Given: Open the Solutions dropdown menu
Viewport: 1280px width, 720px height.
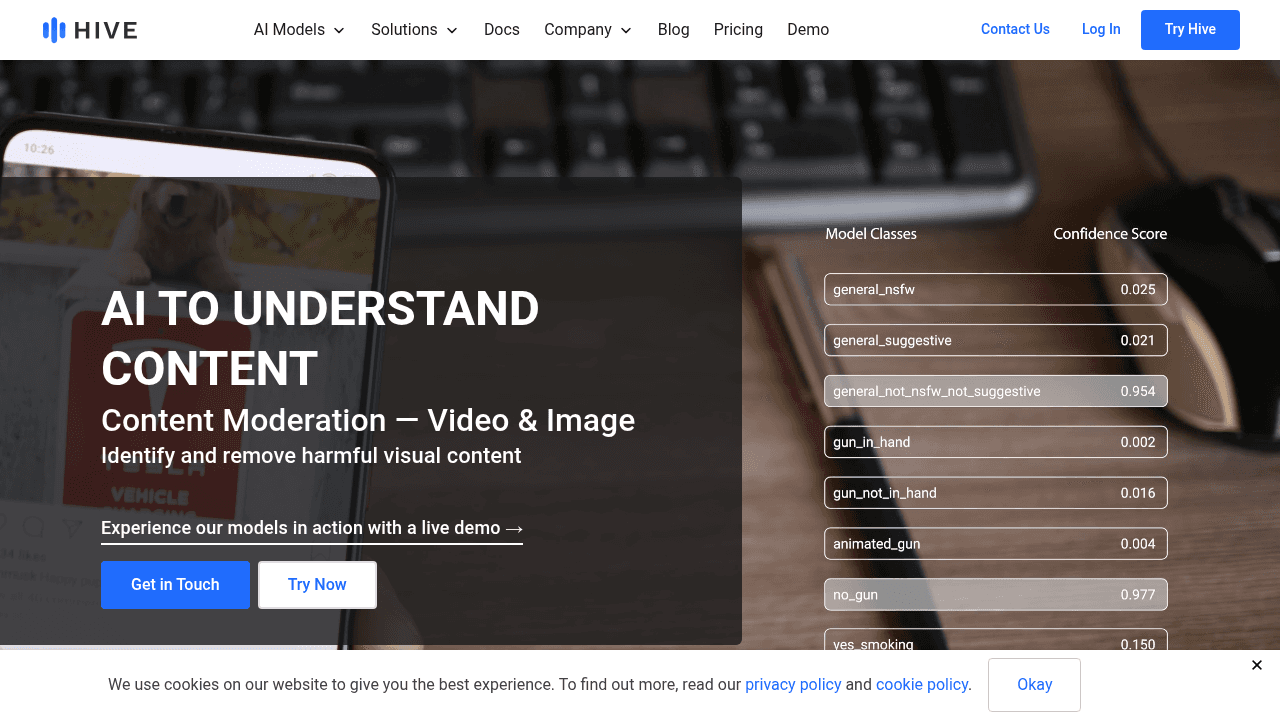Looking at the screenshot, I should [414, 30].
